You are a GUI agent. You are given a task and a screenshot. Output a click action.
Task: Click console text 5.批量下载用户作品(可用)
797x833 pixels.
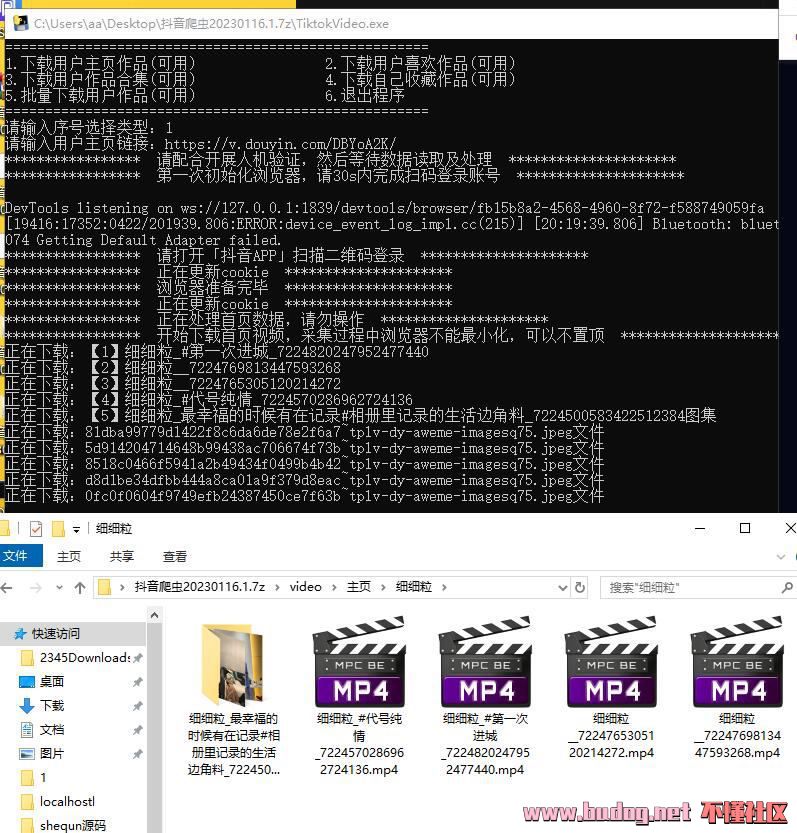point(100,95)
